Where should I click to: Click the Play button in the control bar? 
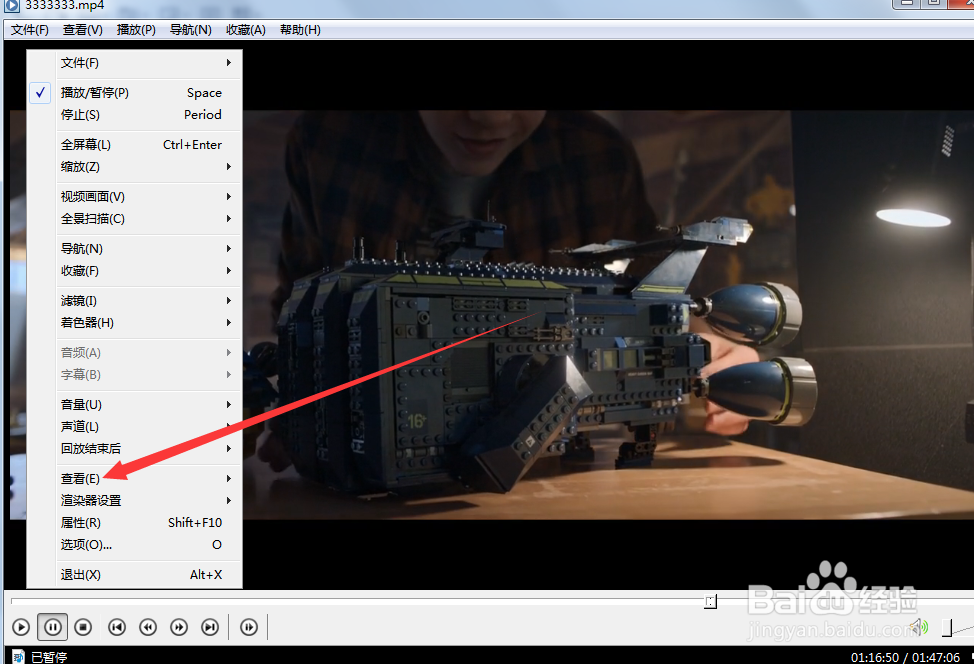point(21,627)
